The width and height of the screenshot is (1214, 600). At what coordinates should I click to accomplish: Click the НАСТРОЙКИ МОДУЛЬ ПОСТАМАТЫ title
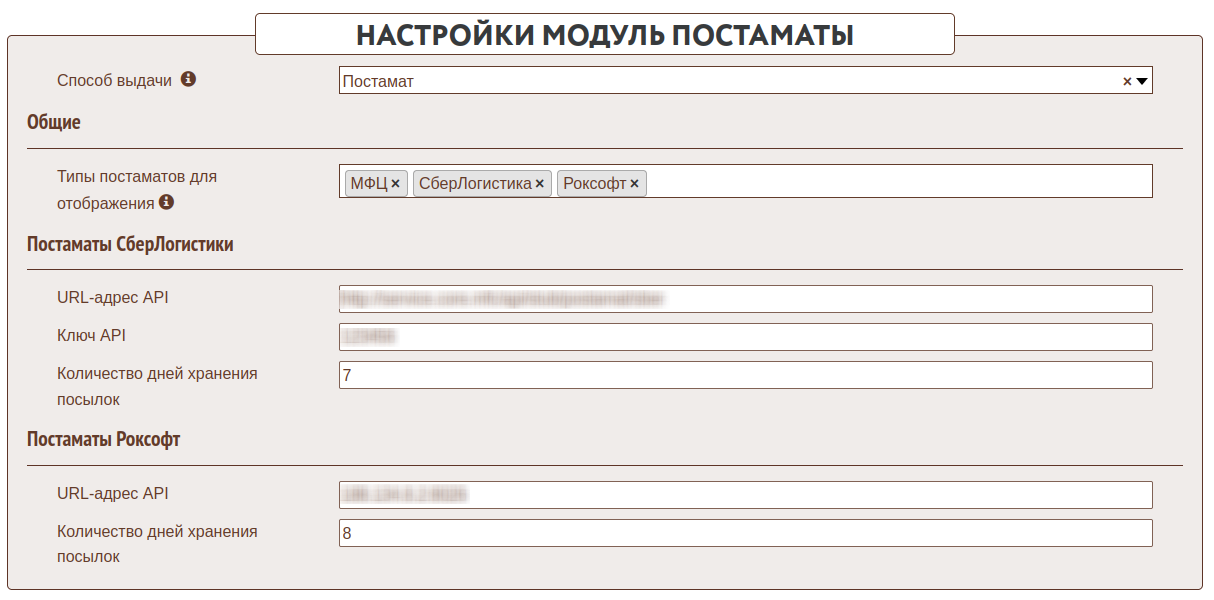604,35
